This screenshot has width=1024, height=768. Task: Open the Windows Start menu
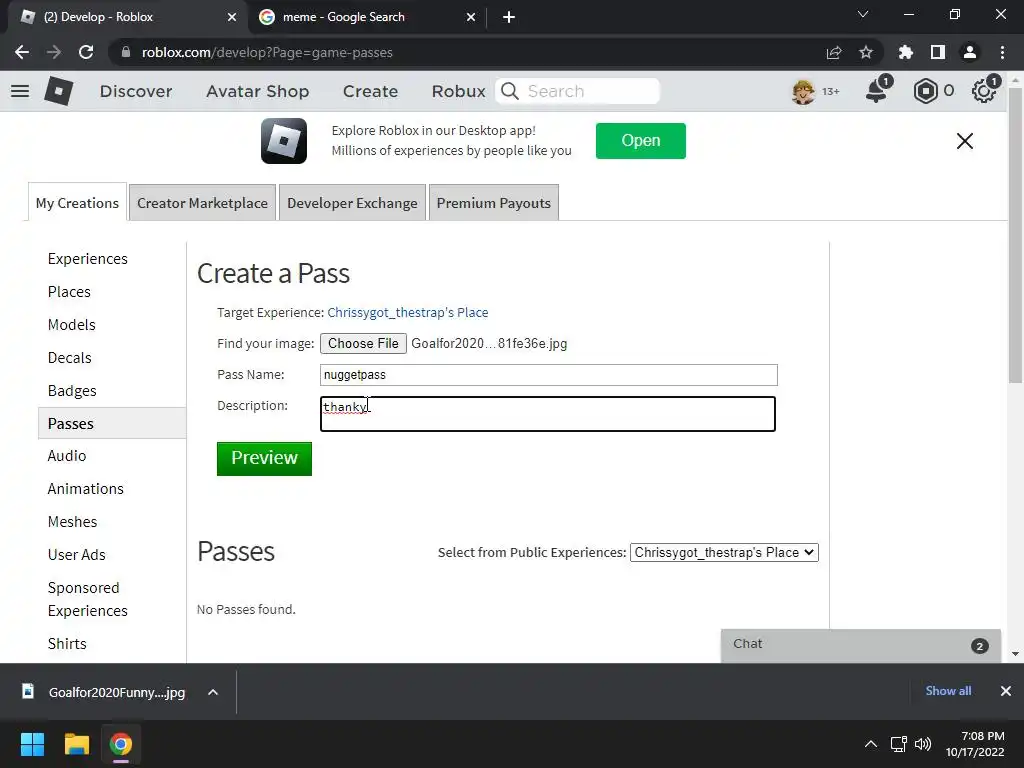[x=32, y=744]
